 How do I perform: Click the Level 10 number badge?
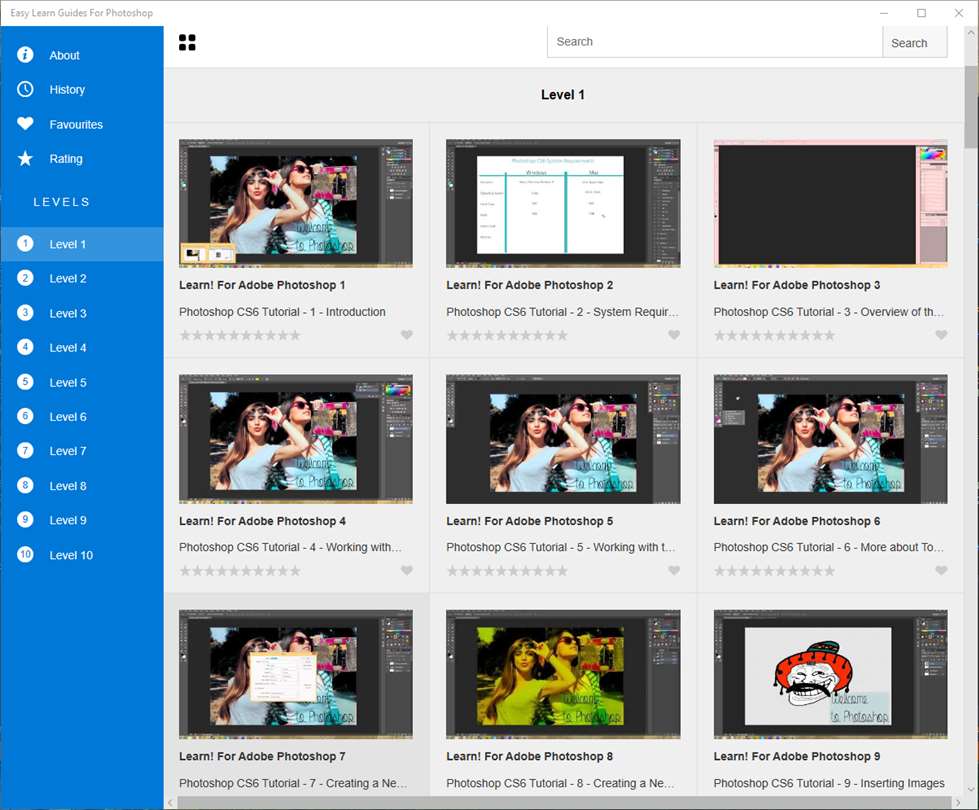coord(25,555)
